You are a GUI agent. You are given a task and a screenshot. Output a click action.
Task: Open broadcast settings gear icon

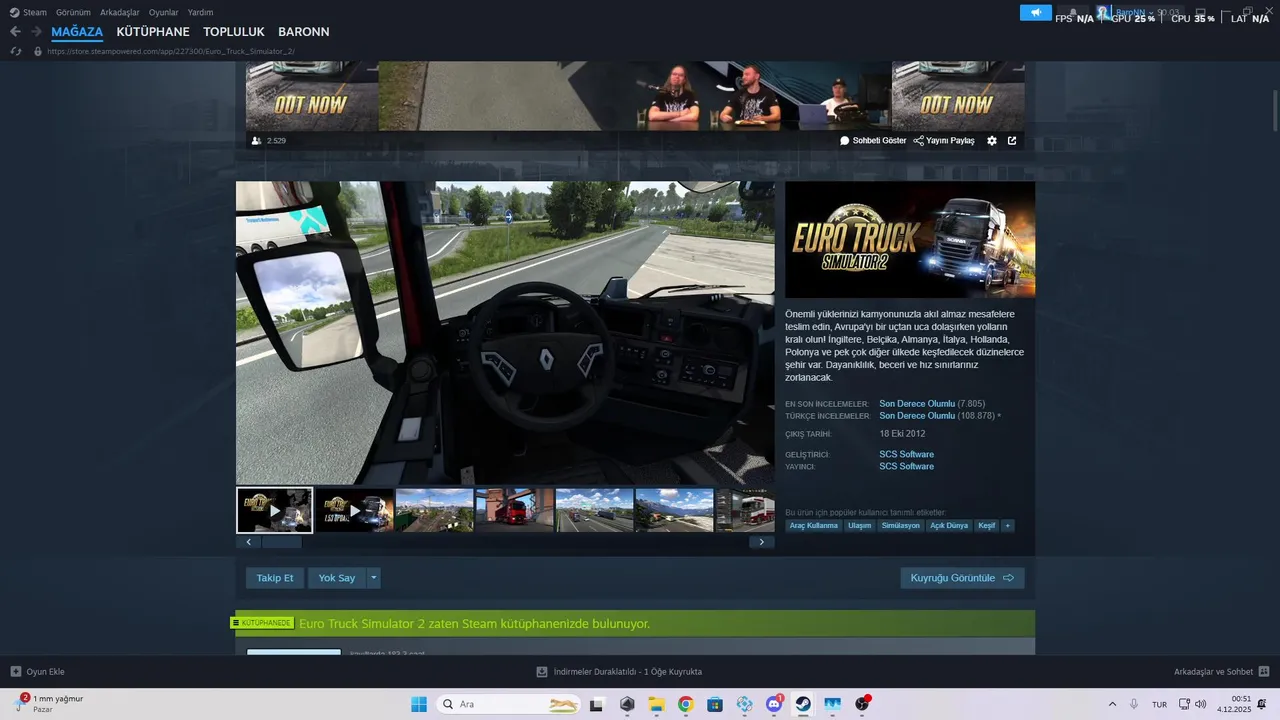(992, 141)
